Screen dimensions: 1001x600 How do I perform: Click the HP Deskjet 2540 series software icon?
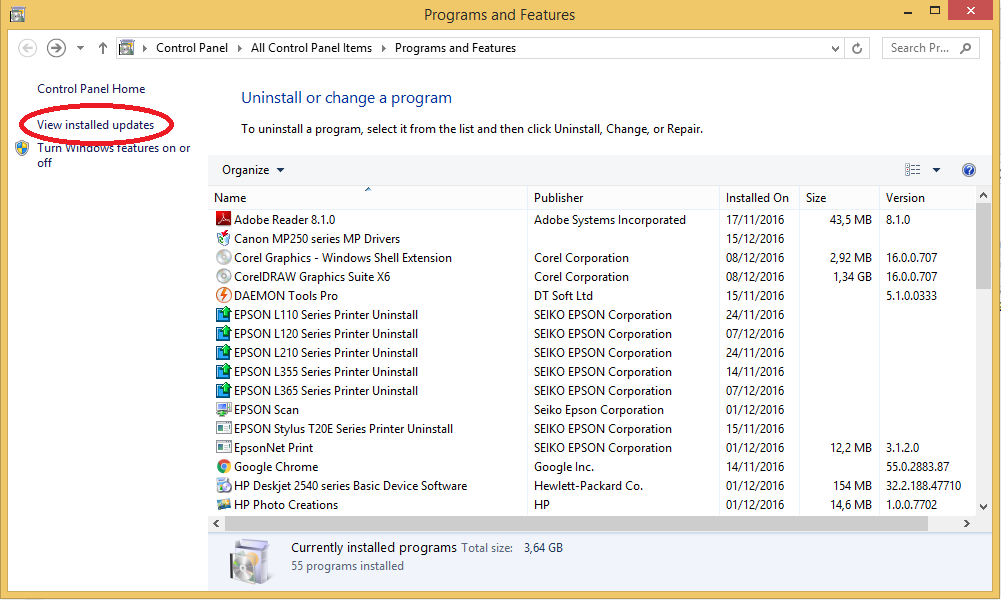tap(223, 485)
